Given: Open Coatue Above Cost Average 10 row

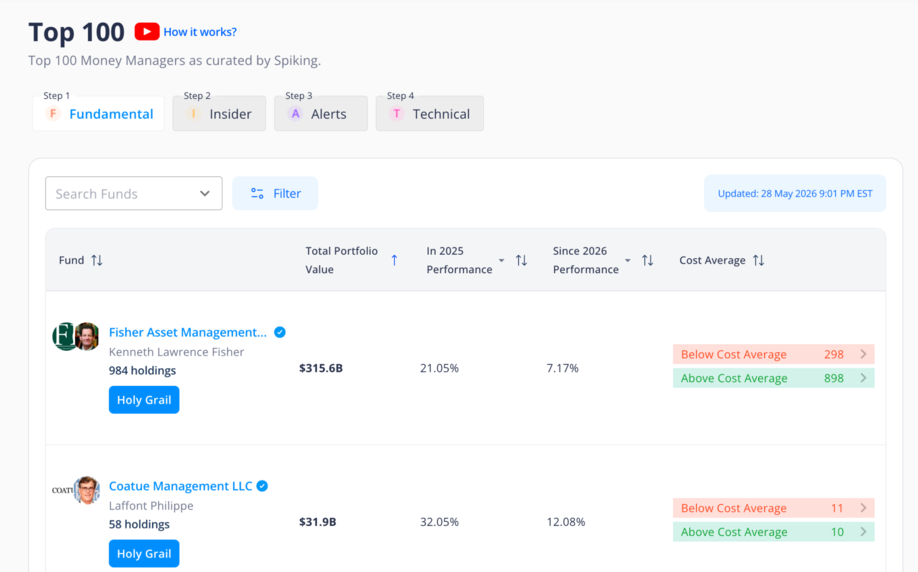Looking at the screenshot, I should [x=773, y=532].
